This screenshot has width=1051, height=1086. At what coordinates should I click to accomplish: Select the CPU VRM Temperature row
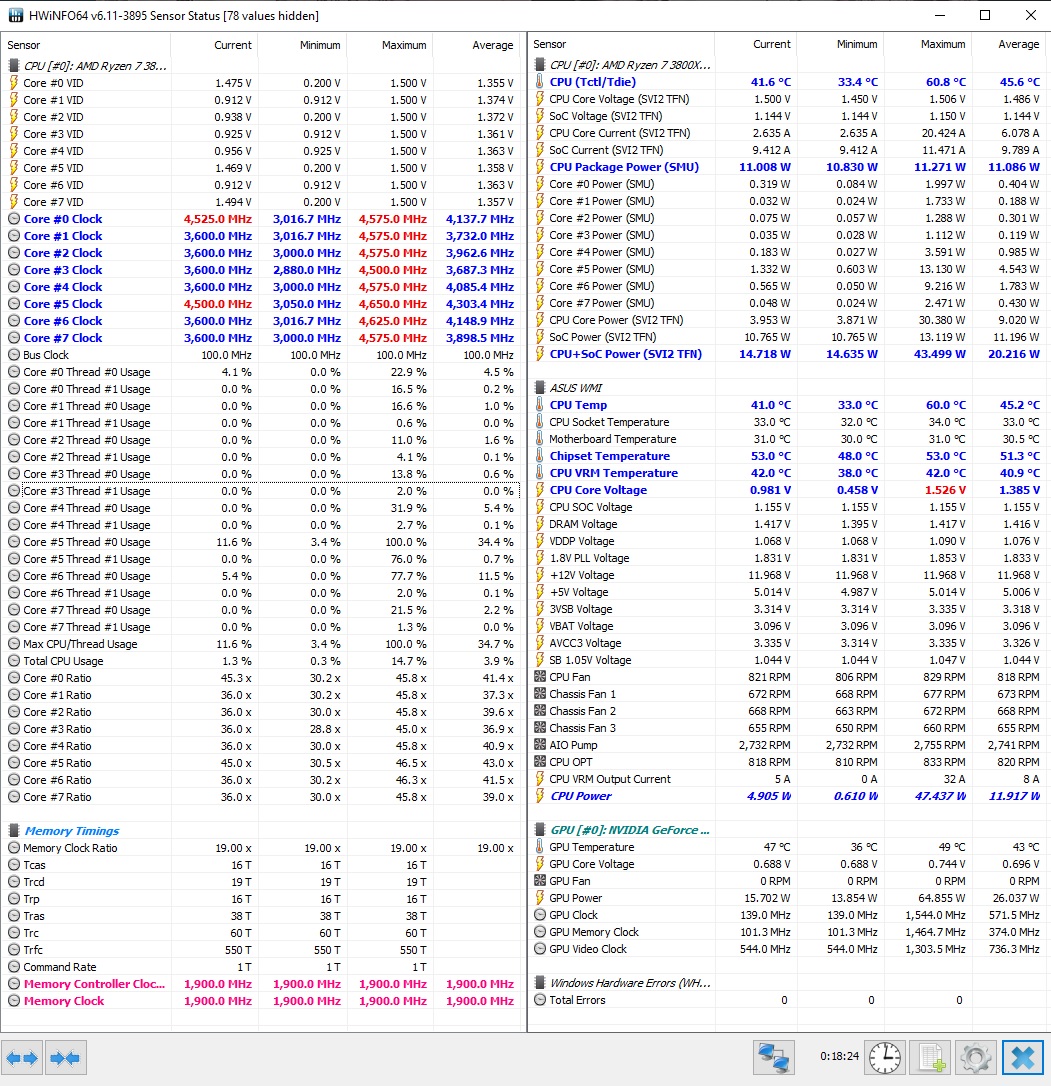[788, 473]
